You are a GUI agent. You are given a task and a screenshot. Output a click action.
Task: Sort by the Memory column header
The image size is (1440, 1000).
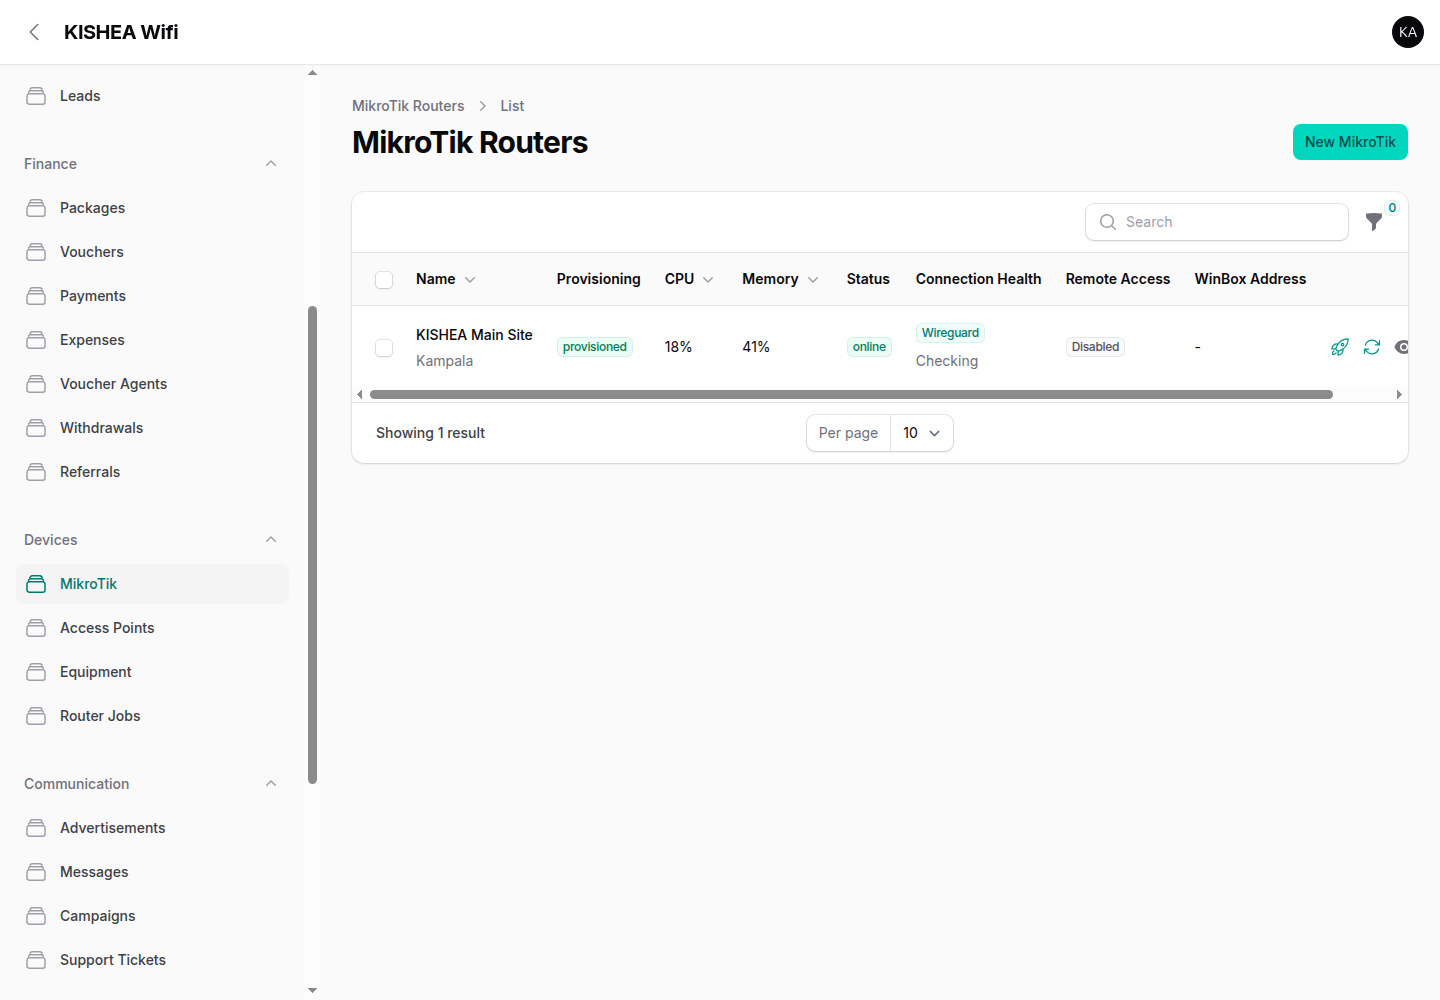[x=780, y=279]
